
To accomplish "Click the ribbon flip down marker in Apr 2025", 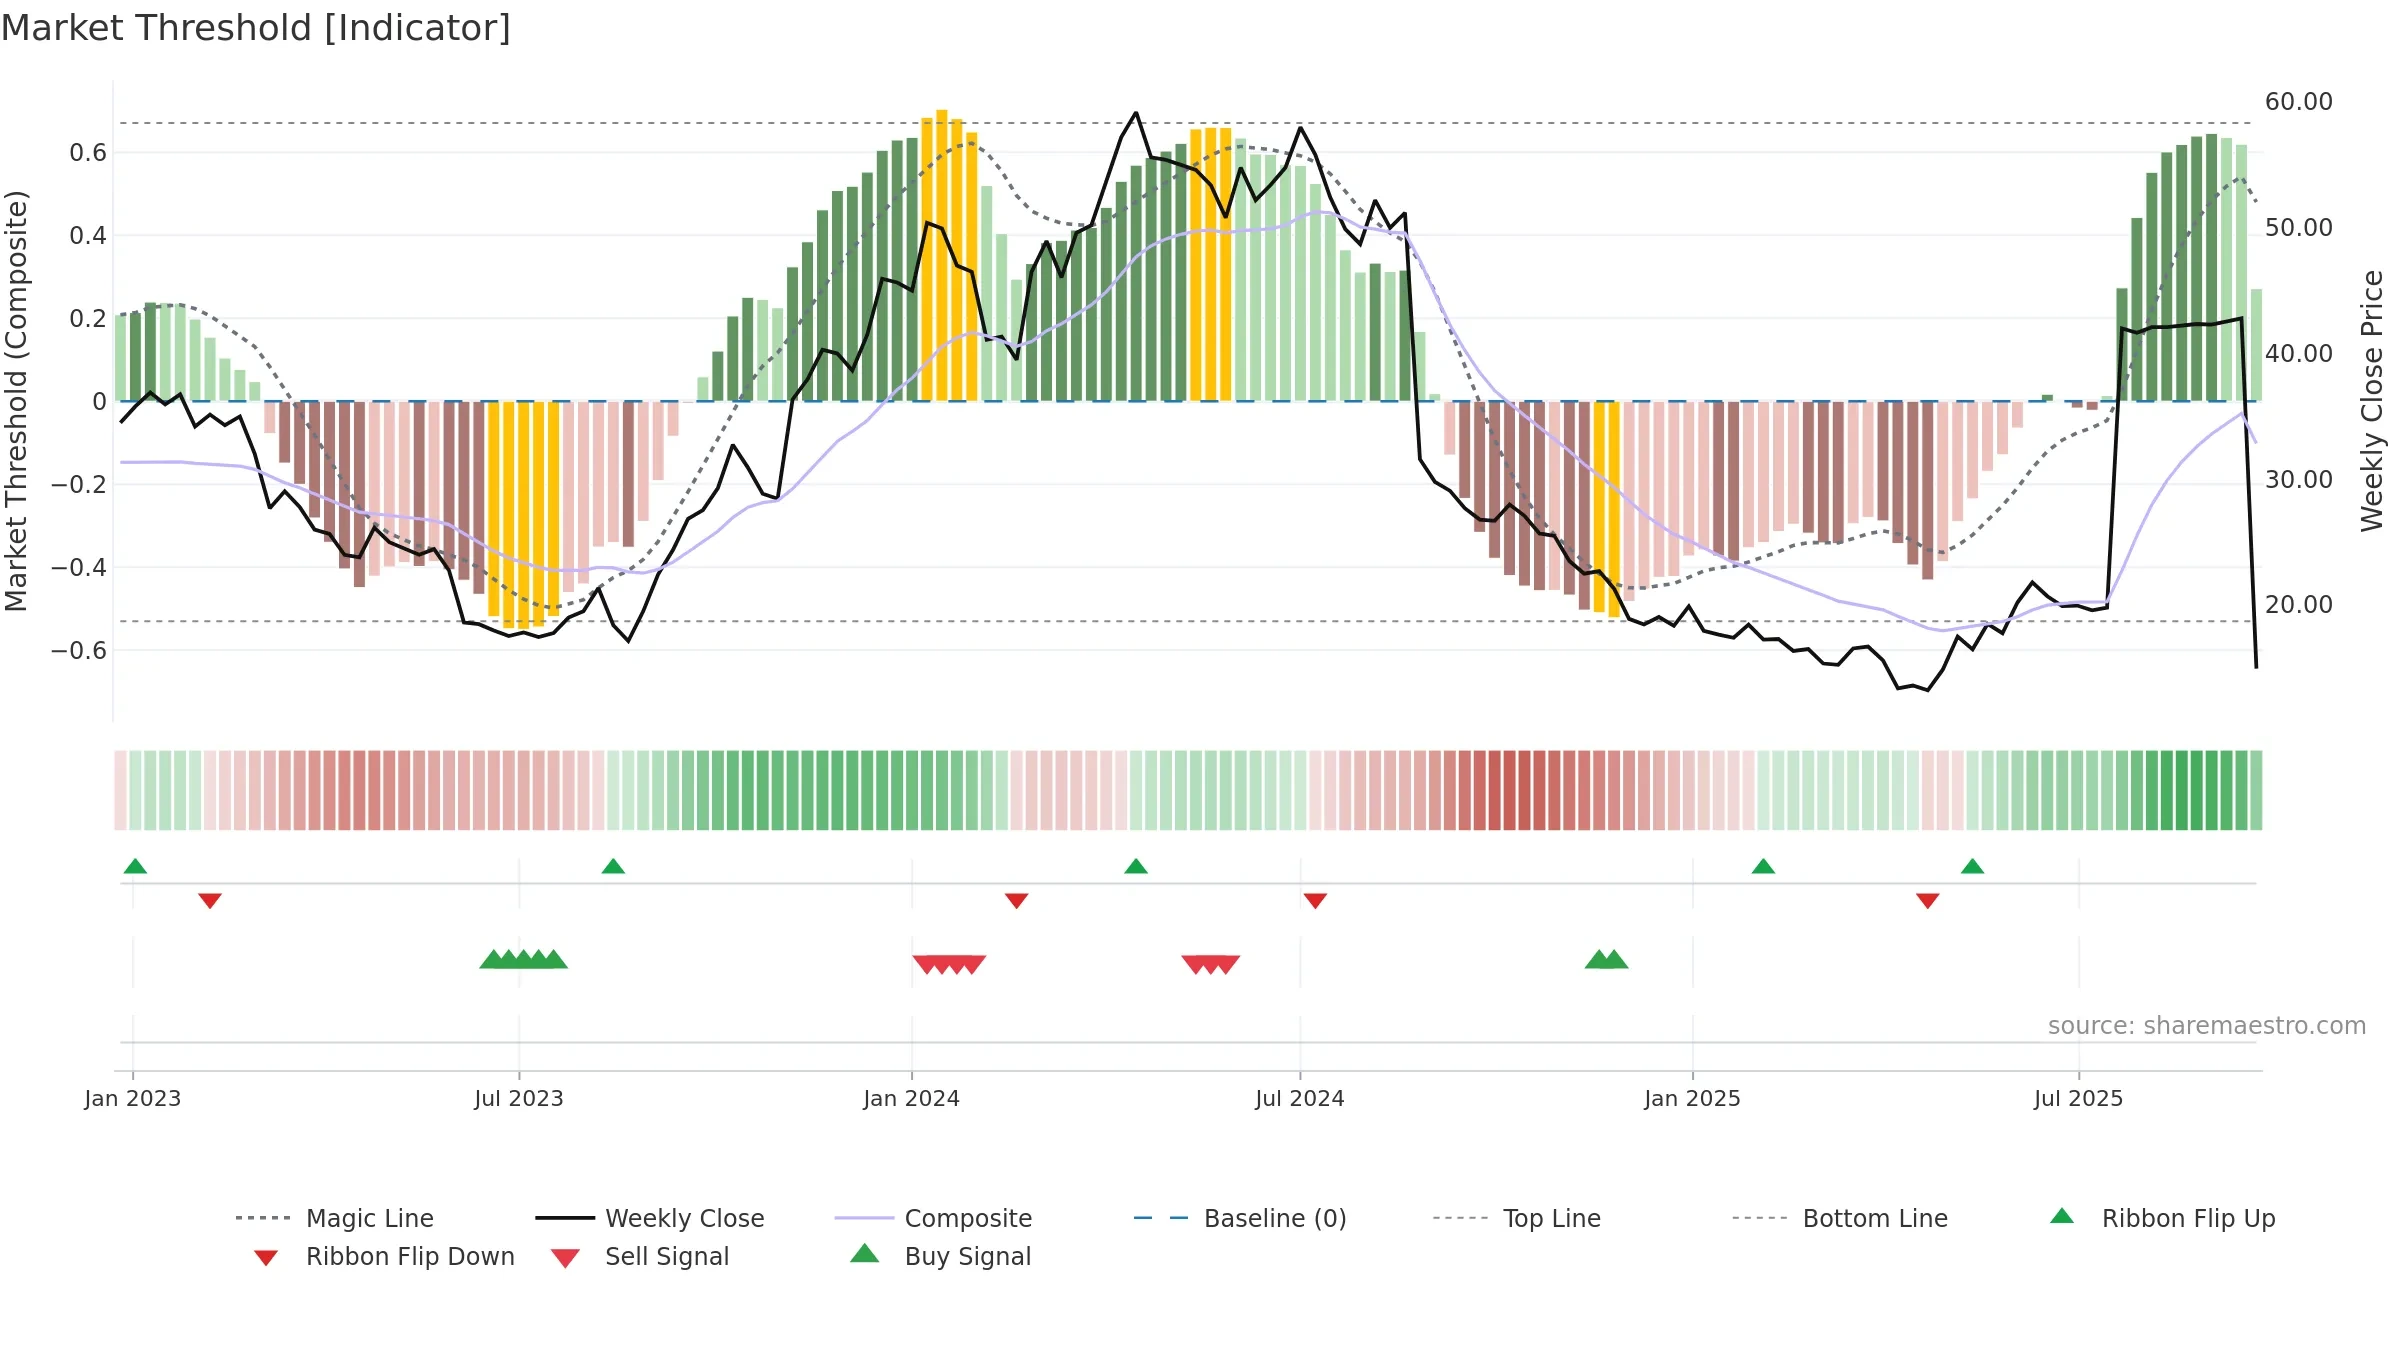I will point(1928,901).
